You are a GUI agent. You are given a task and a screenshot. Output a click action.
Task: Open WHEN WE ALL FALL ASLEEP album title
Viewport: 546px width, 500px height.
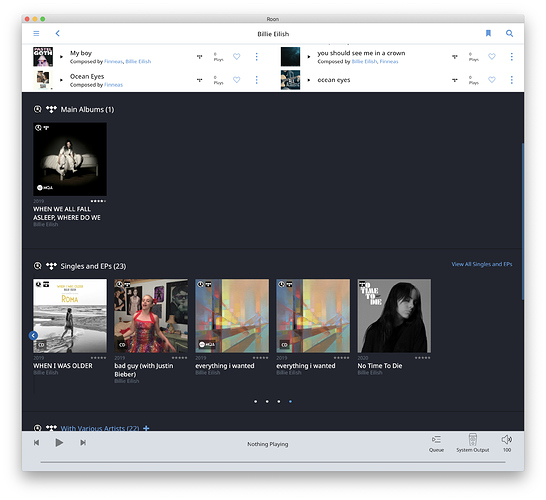pyautogui.click(x=67, y=213)
